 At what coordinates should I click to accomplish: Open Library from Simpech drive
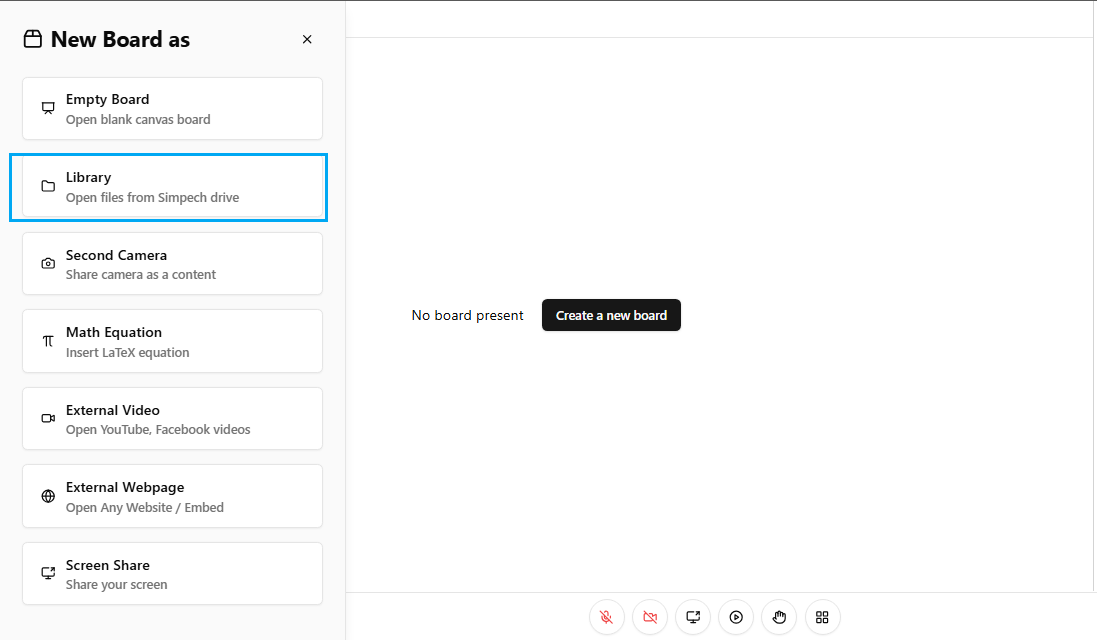point(172,187)
